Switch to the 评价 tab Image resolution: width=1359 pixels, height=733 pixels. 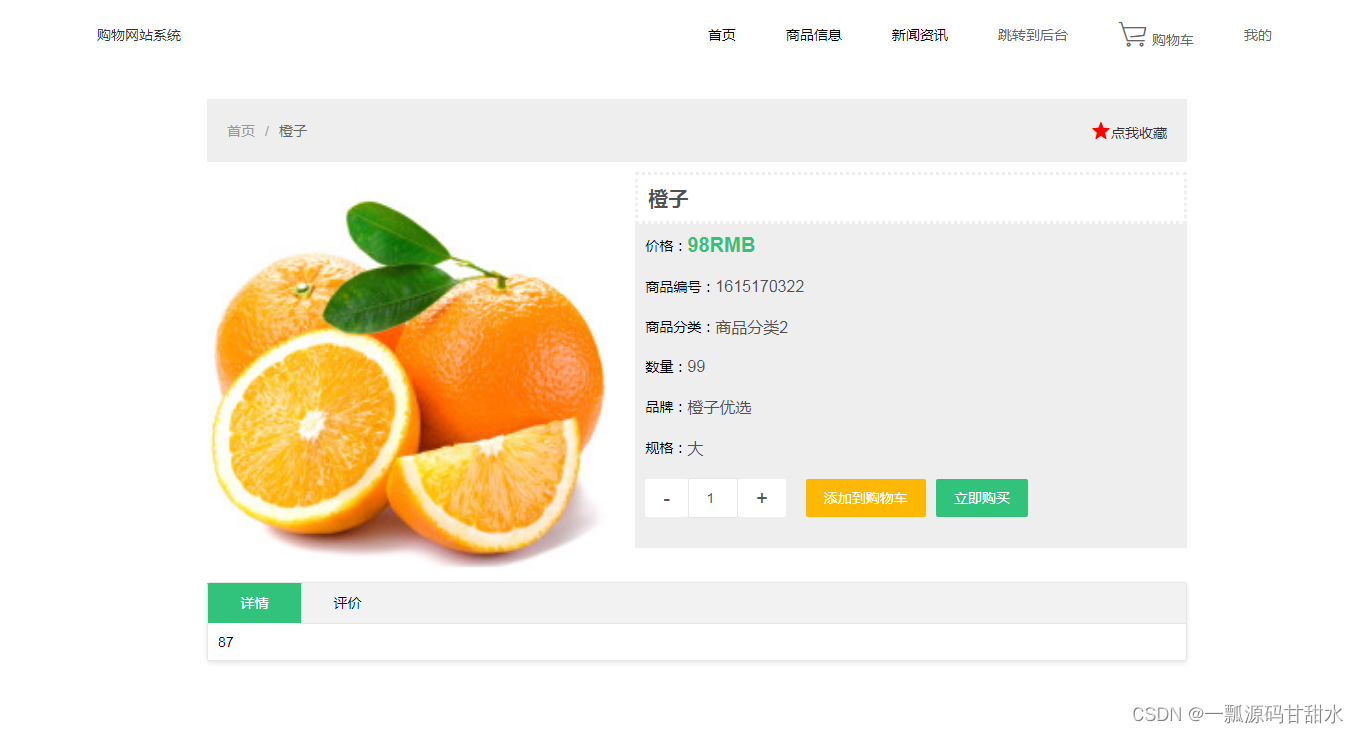[x=348, y=603]
